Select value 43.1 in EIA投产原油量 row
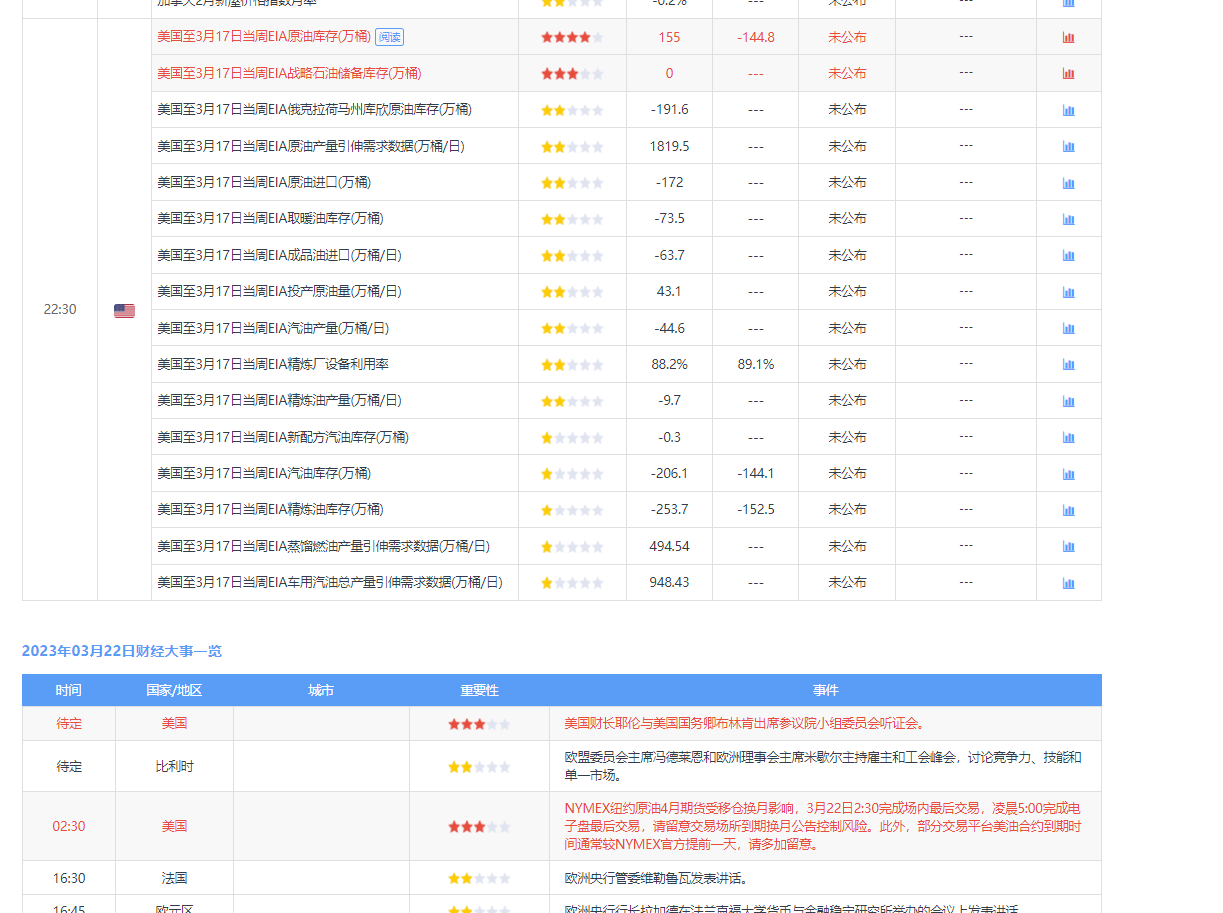The image size is (1223, 913). 669,291
